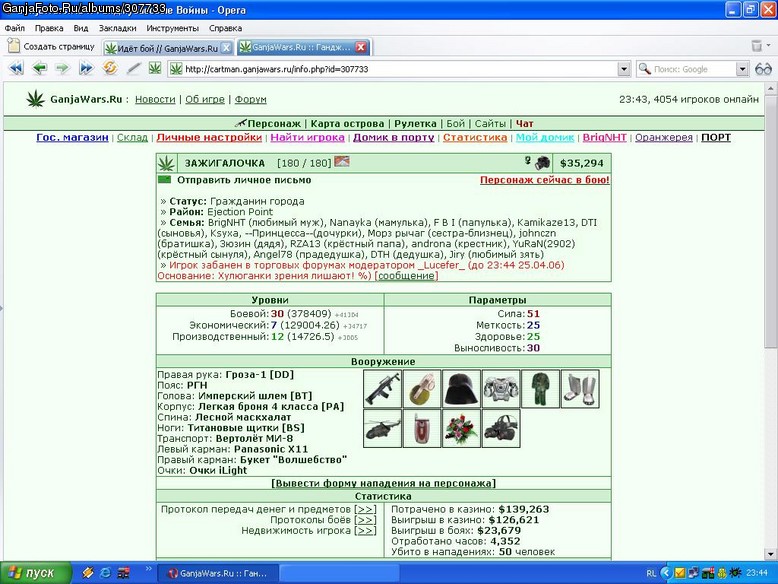Click the RL language indicator in tray
Screen dimensions: 778x584
click(651, 573)
